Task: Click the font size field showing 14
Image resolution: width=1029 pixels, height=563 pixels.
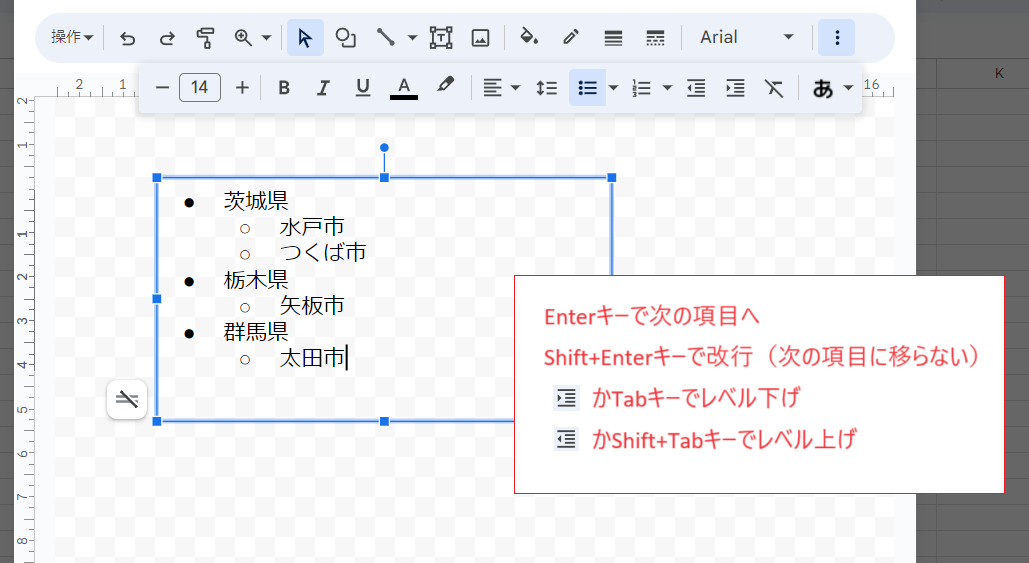Action: [200, 87]
